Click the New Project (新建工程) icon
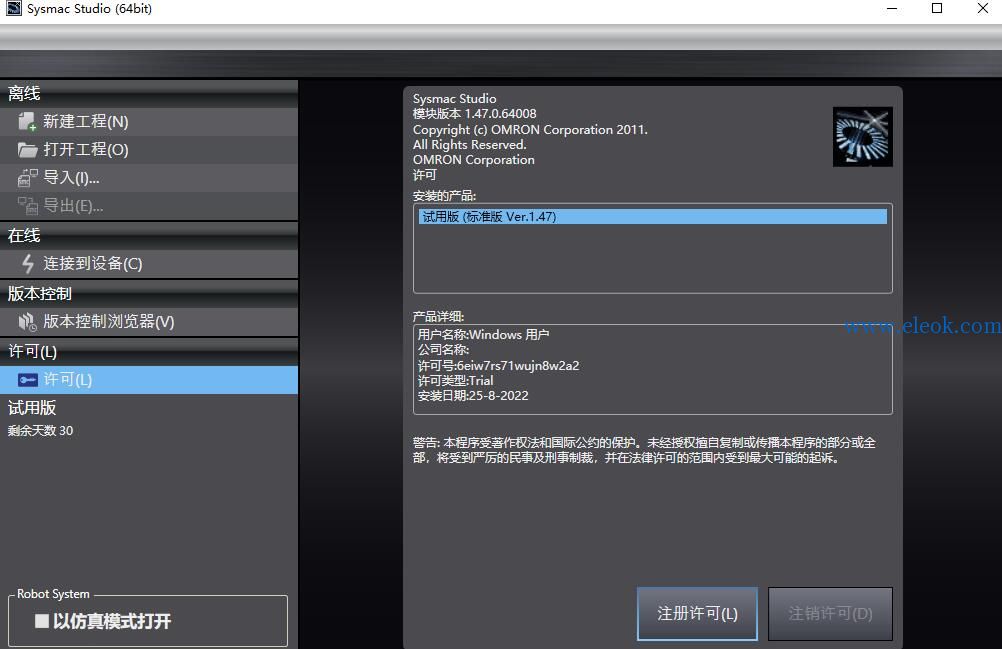This screenshot has width=1002, height=649. click(27, 121)
